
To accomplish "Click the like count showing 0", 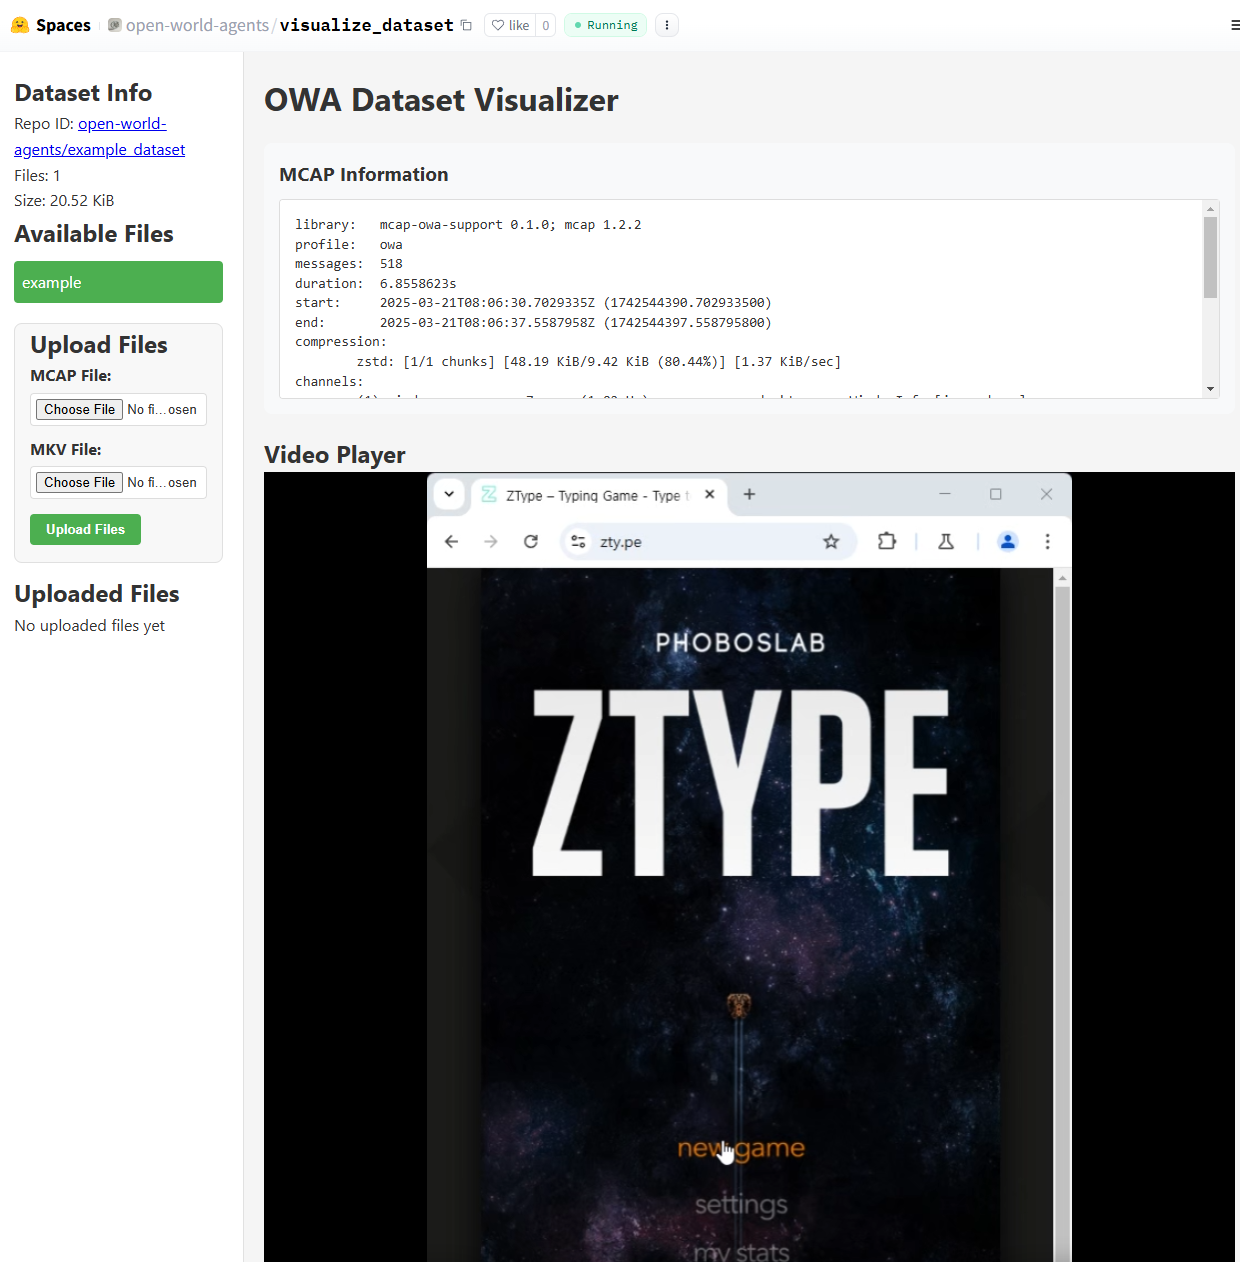I will [x=546, y=25].
